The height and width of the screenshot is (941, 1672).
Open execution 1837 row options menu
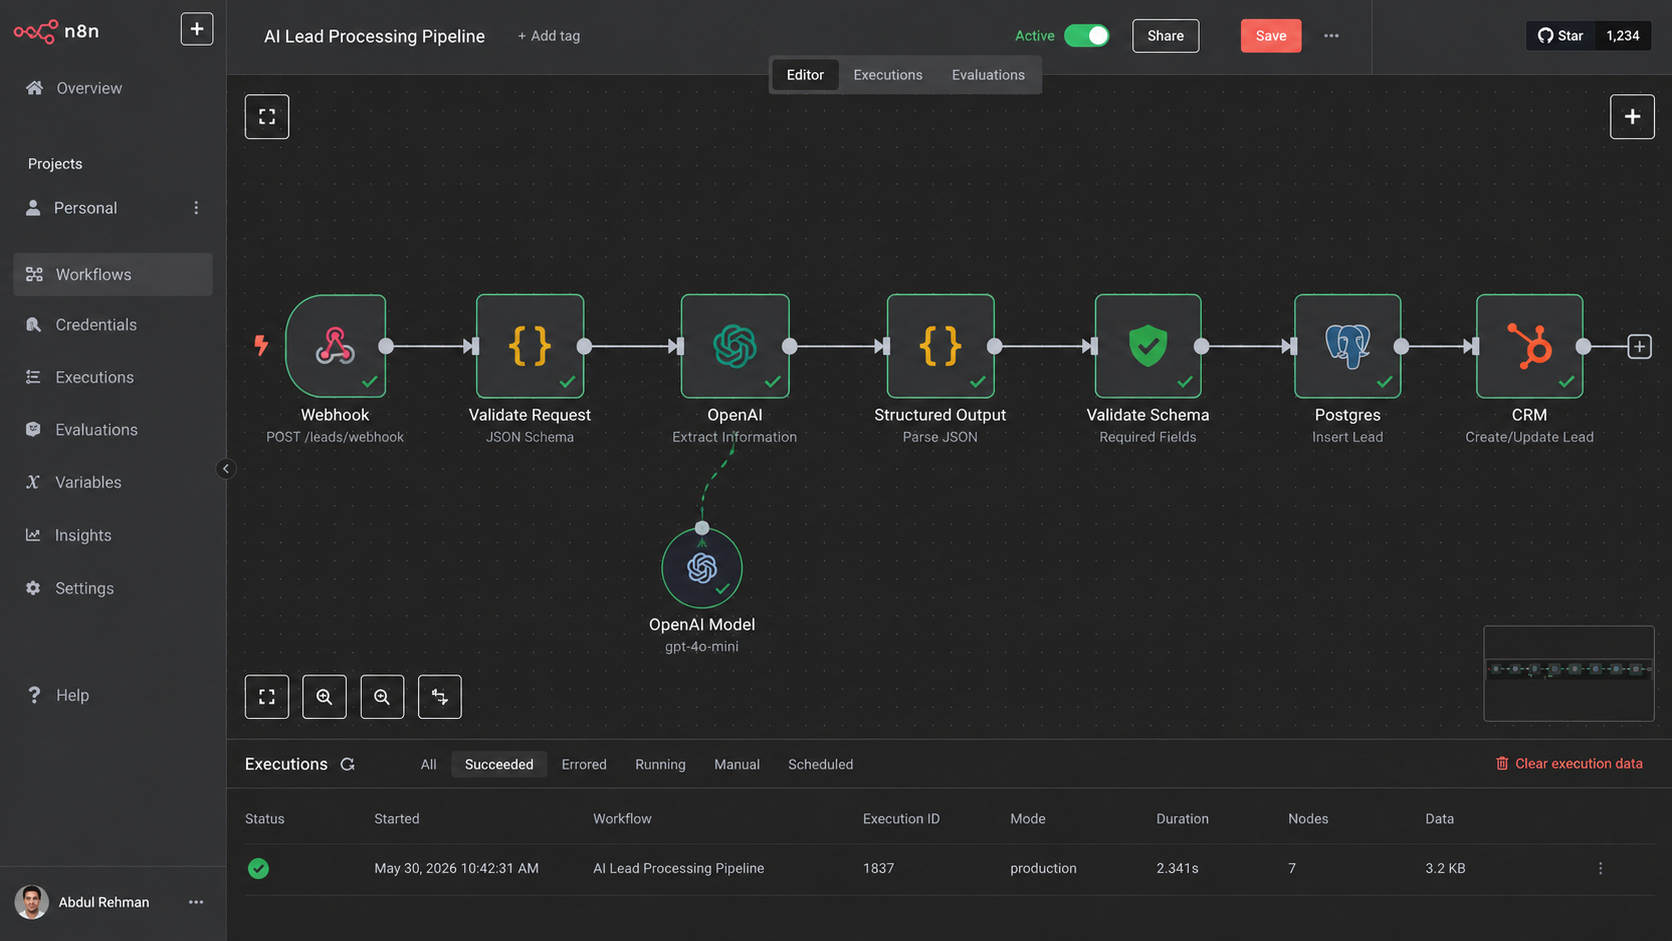coord(1600,869)
